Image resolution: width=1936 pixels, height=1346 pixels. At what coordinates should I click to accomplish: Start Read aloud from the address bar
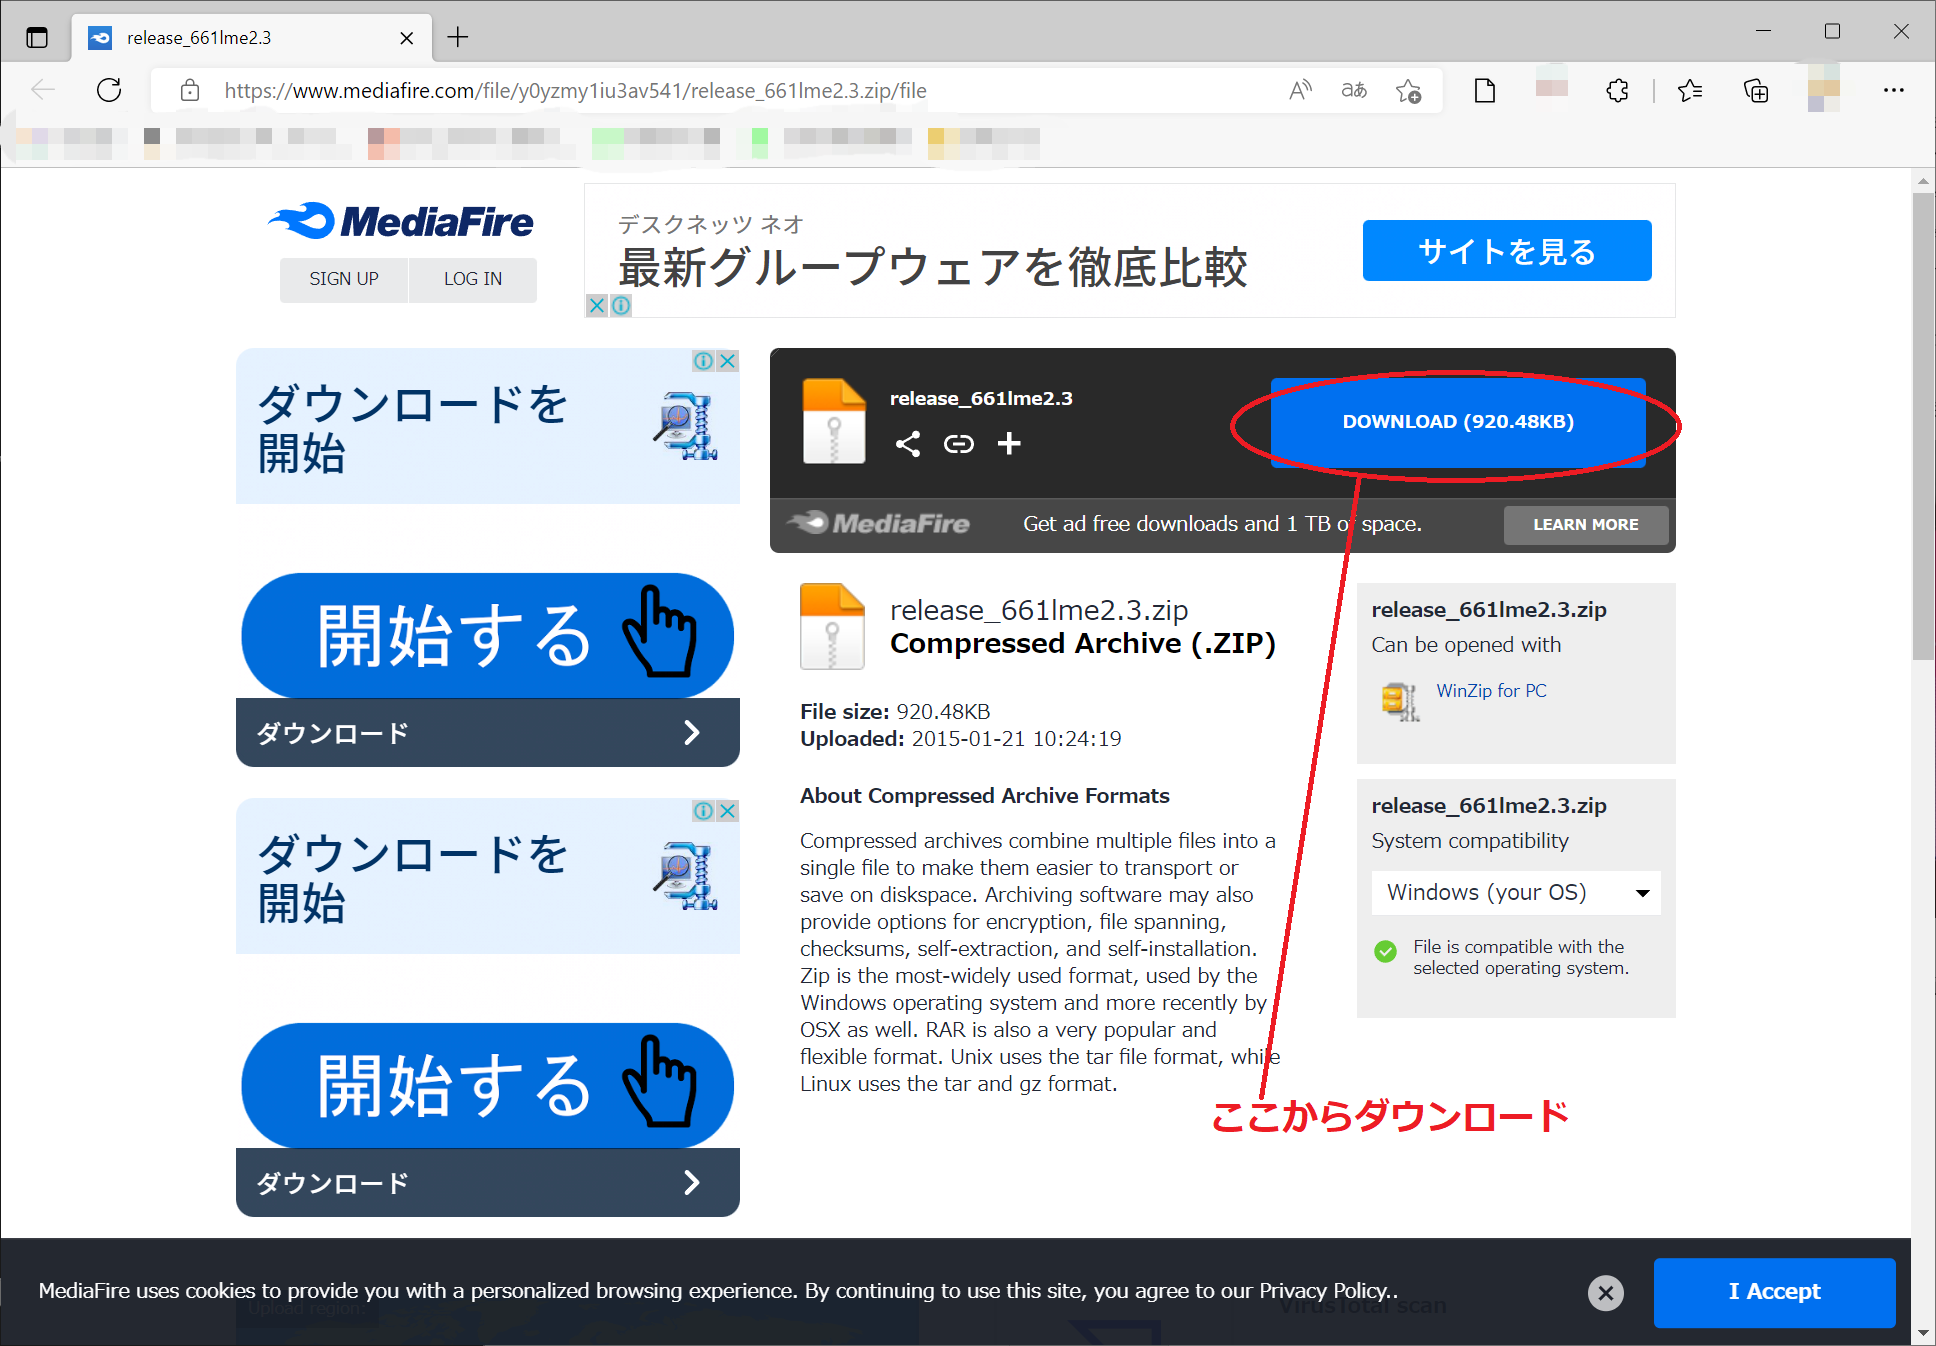(1300, 91)
